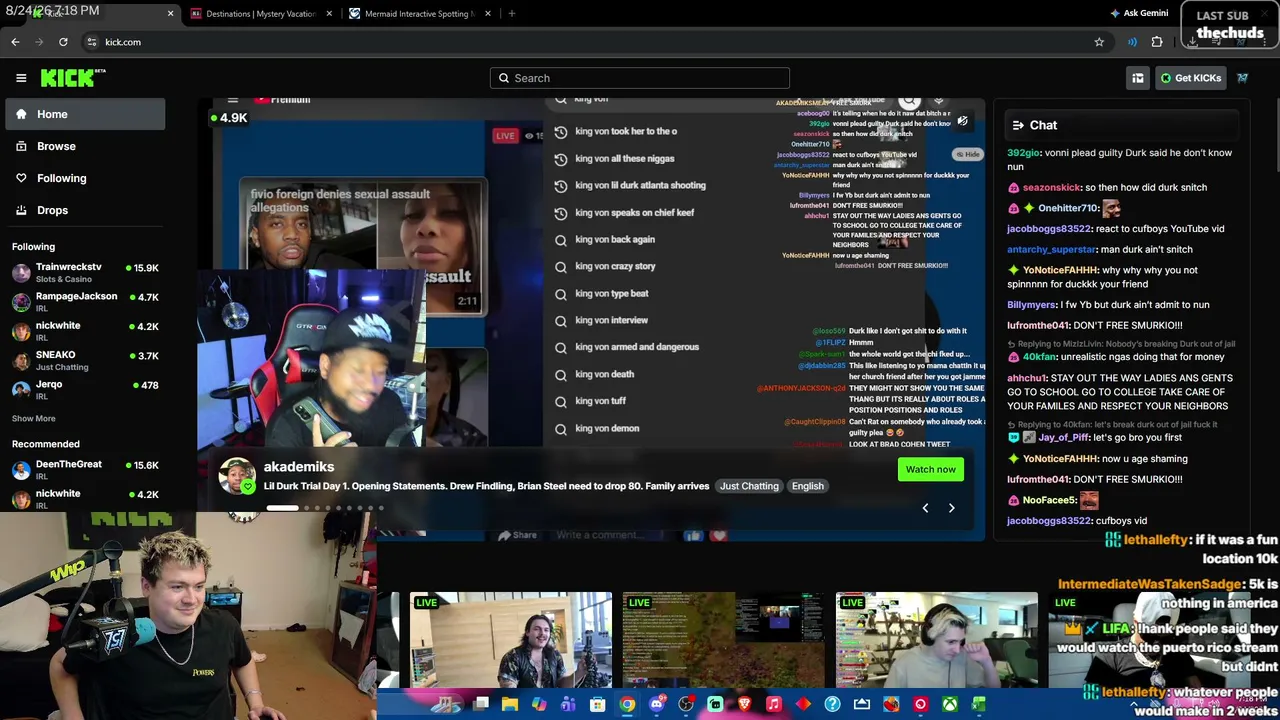Go to Home in the Kick sidebar
The image size is (1280, 720).
click(x=85, y=114)
